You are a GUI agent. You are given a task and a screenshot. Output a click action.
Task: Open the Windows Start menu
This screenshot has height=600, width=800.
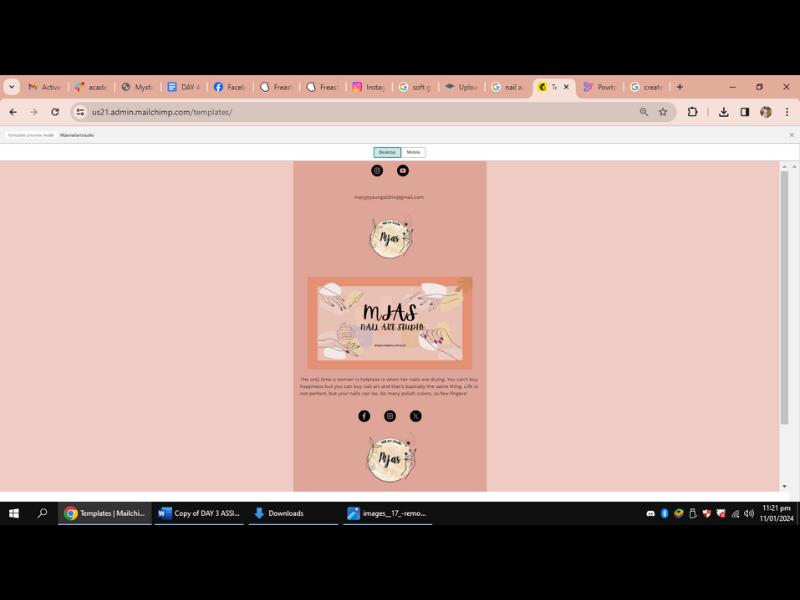14,513
